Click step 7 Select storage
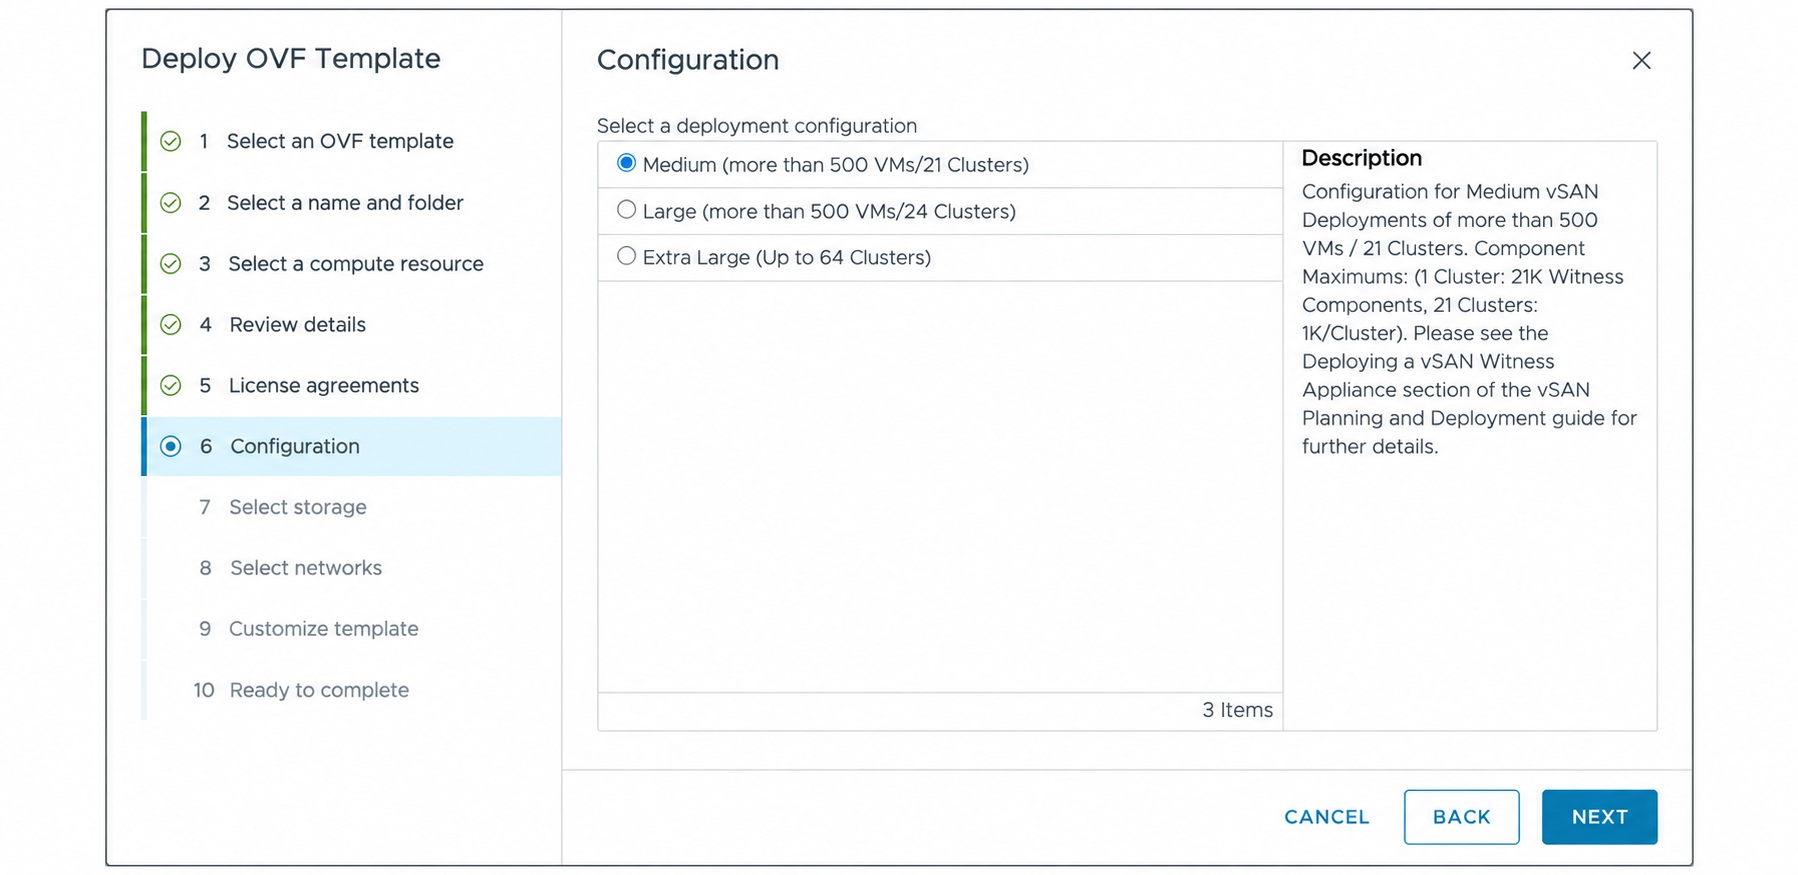The height and width of the screenshot is (875, 1798). click(x=352, y=508)
